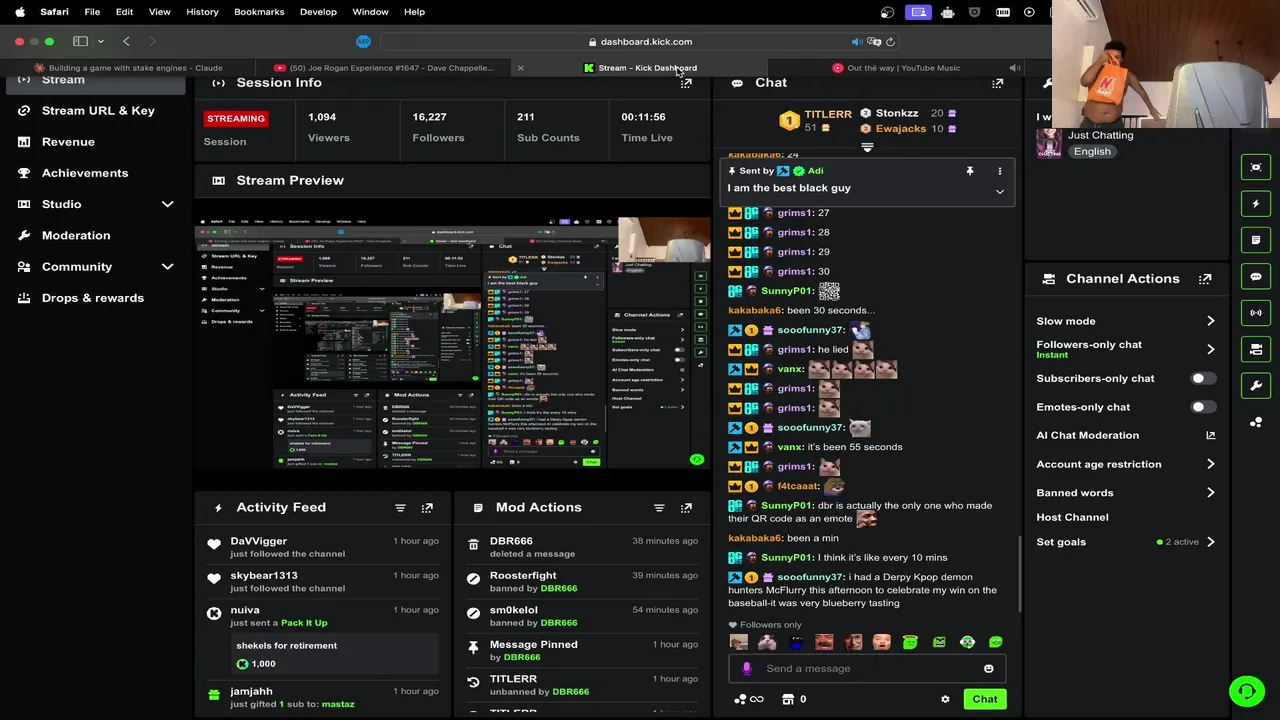Toggle the activity feed lightning widget icon
This screenshot has height=720, width=1280.
[1256, 204]
